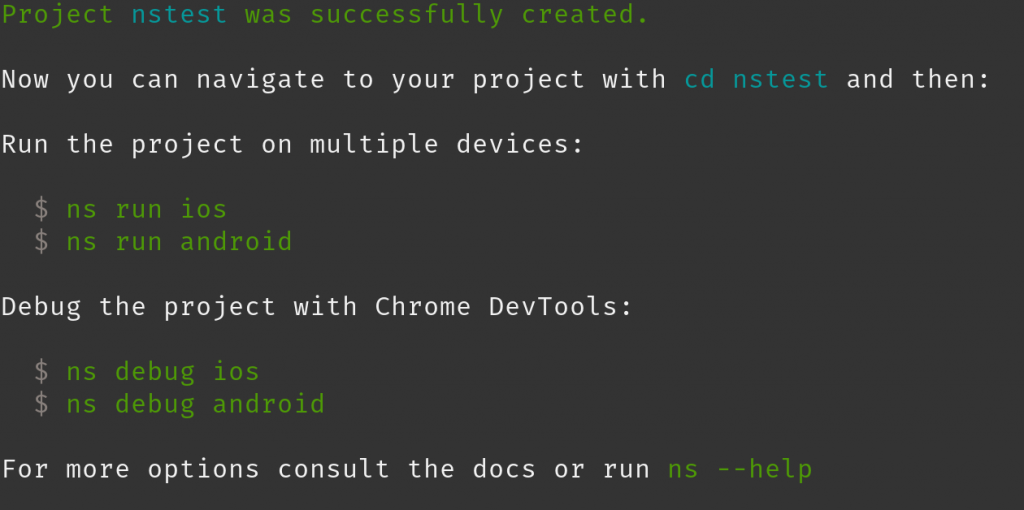Screen dimensions: 1024x510
Task: Click the 'Run the project on multiple devices:' line
Action: (293, 145)
